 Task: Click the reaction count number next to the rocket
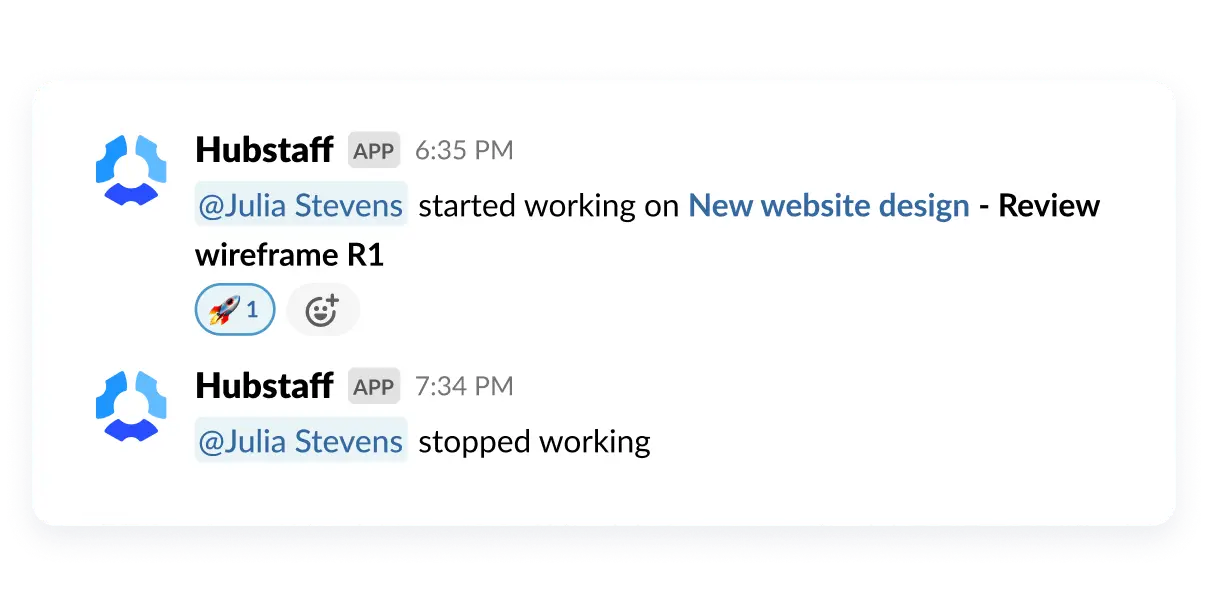[x=252, y=309]
